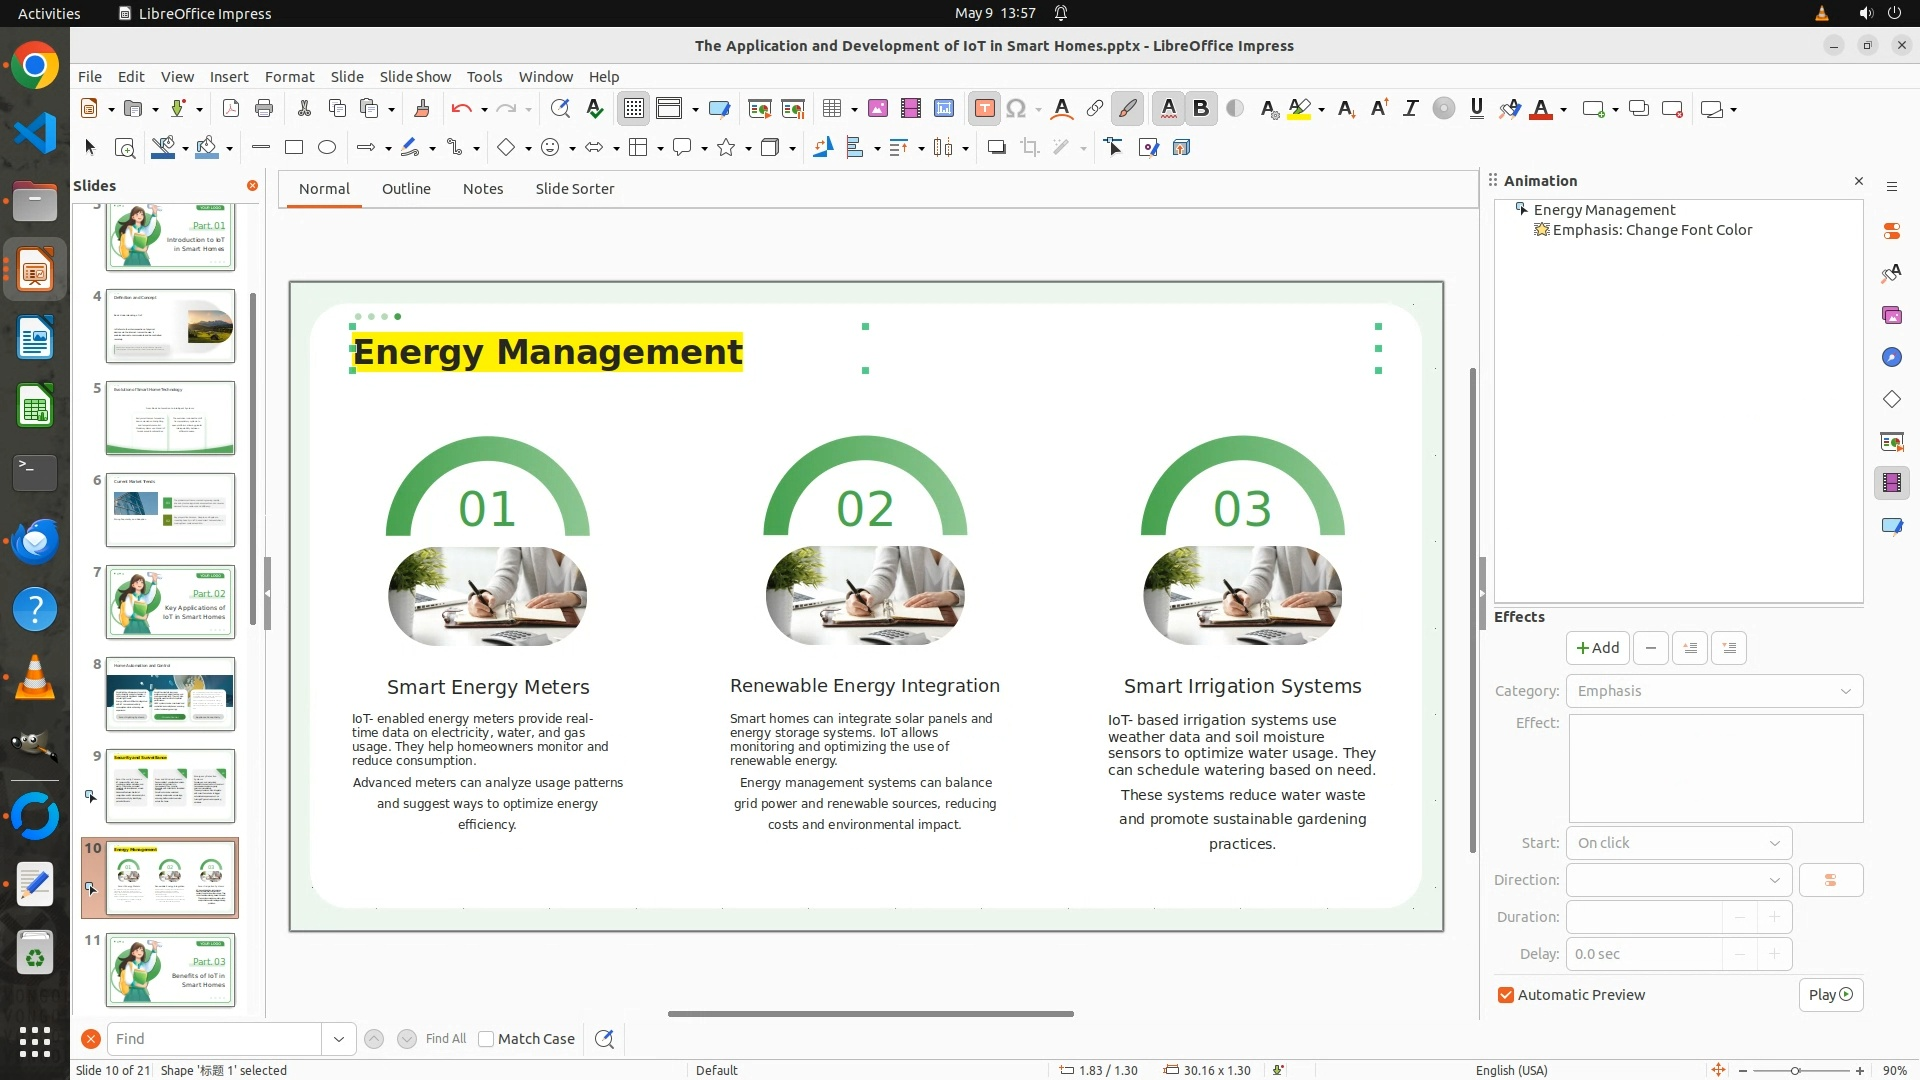Click the Insert Table toolbar icon
The height and width of the screenshot is (1080, 1920).
click(831, 109)
